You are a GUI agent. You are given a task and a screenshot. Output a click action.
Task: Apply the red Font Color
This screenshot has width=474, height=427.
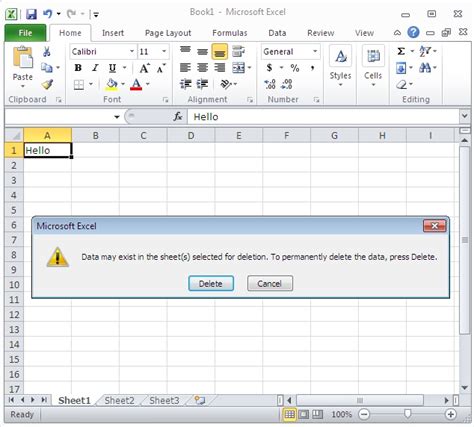136,85
